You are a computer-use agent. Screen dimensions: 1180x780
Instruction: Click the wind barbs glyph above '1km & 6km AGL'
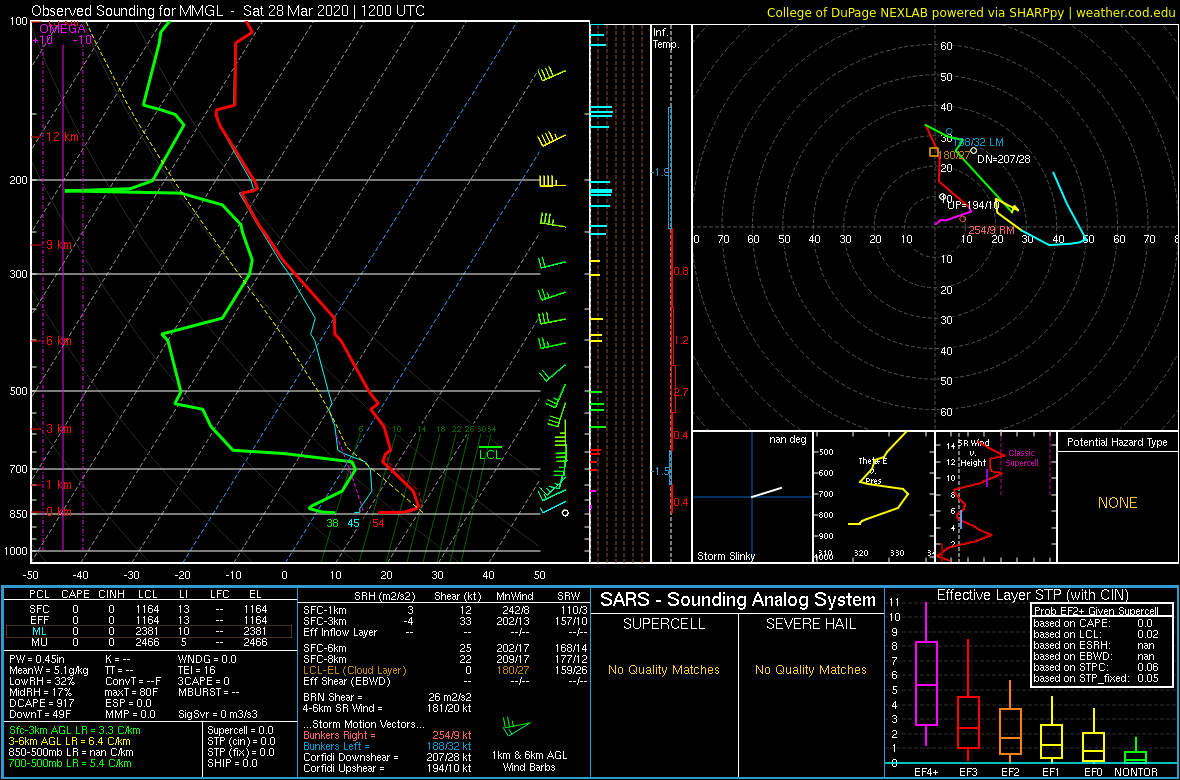coord(516,727)
